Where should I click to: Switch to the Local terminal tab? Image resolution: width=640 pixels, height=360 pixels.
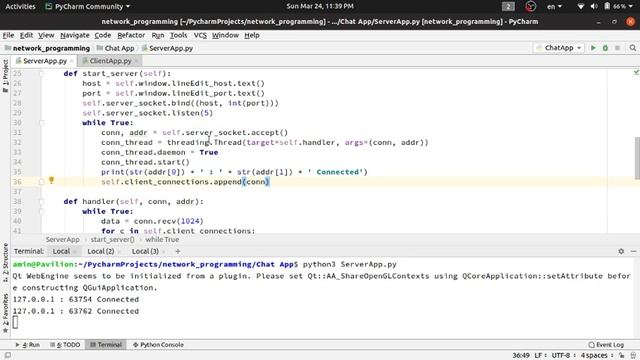(x=61, y=251)
